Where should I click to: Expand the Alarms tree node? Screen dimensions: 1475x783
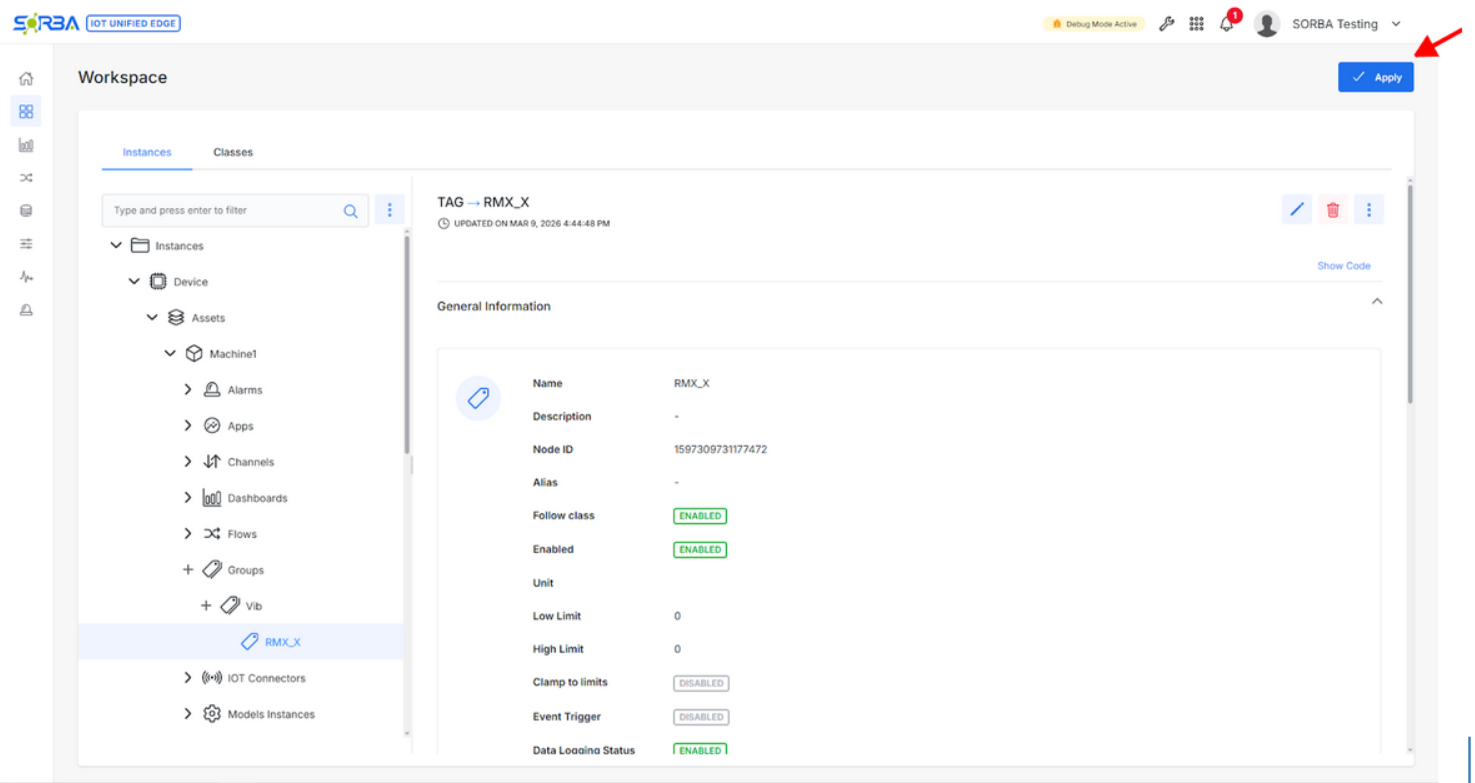tap(188, 390)
